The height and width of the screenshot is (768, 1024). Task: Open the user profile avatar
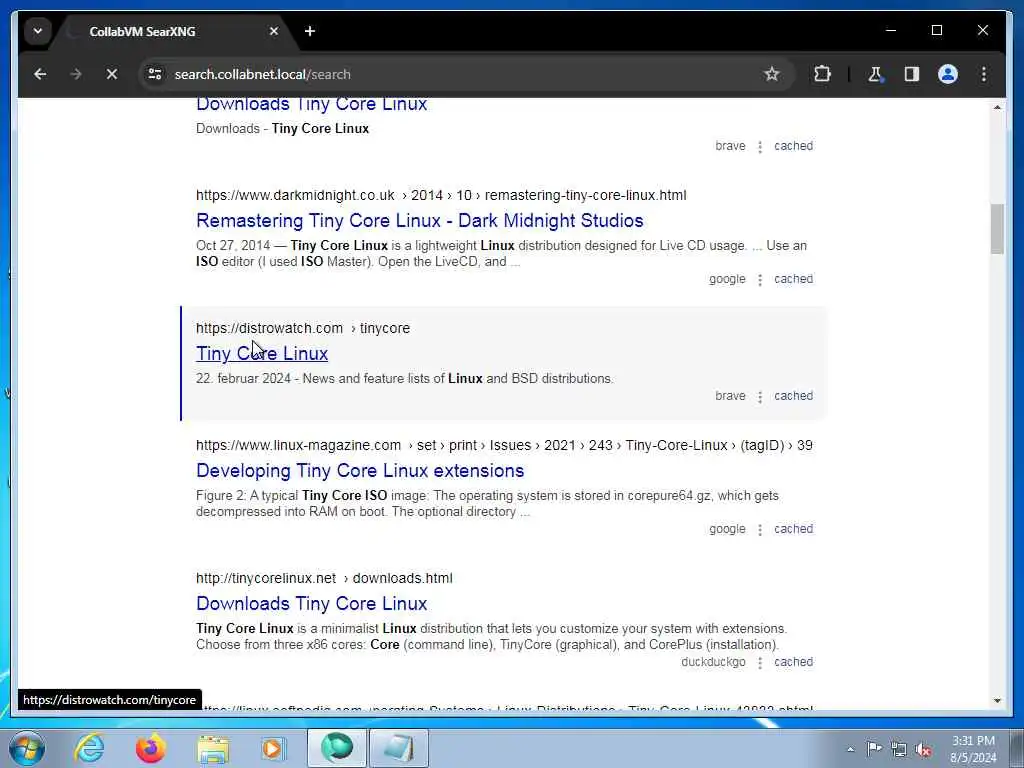click(x=948, y=74)
